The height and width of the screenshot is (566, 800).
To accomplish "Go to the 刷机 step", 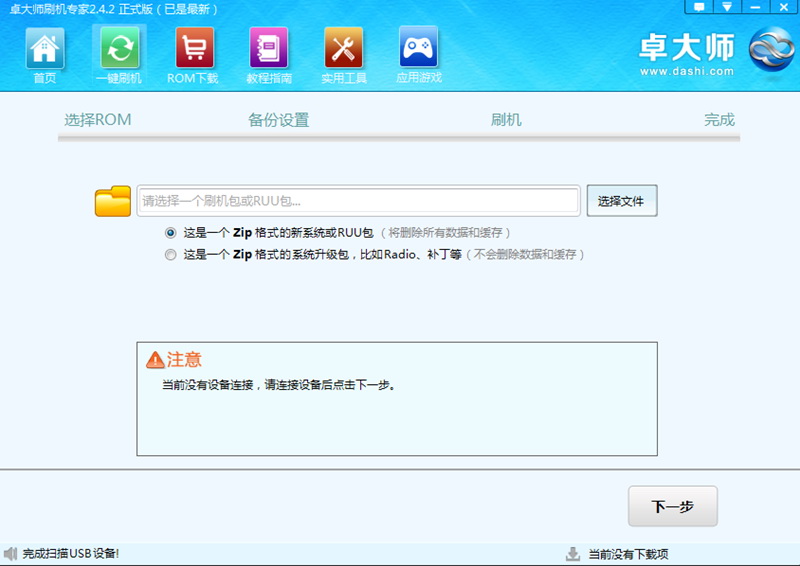I will tap(506, 120).
